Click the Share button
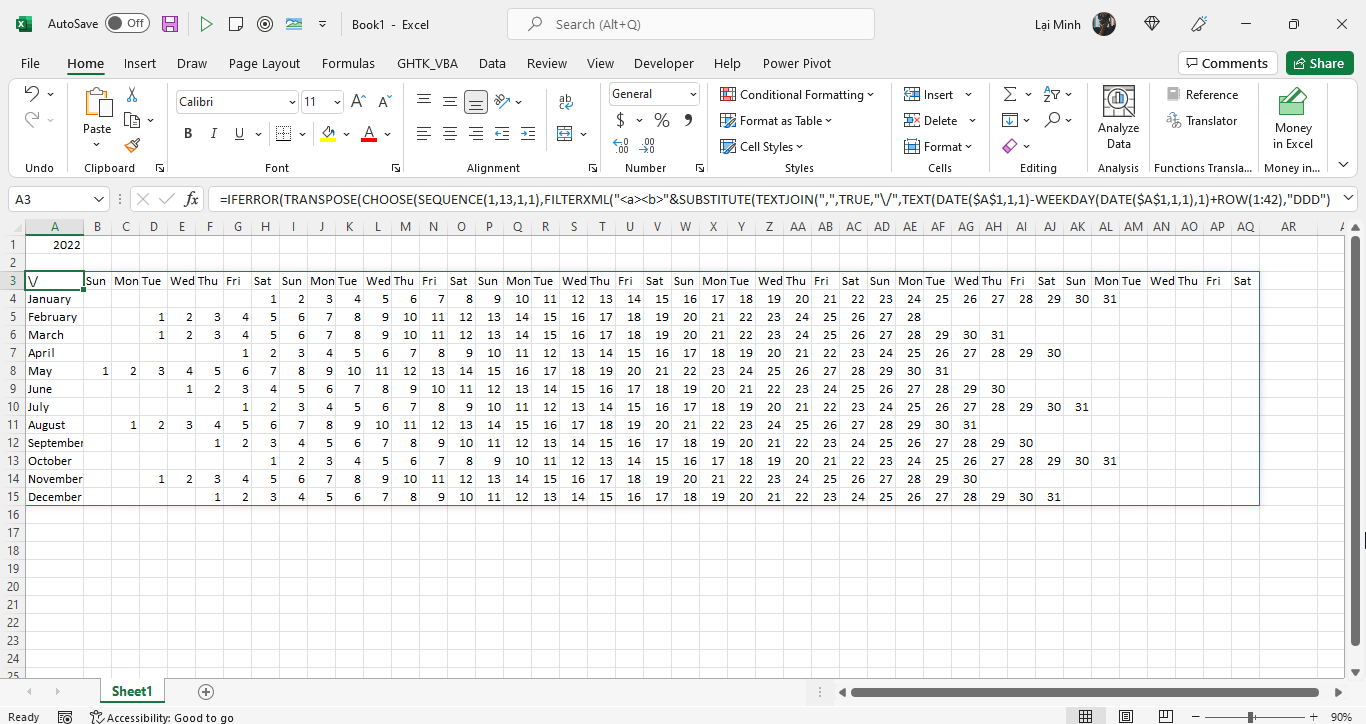The width and height of the screenshot is (1366, 724). (1319, 62)
